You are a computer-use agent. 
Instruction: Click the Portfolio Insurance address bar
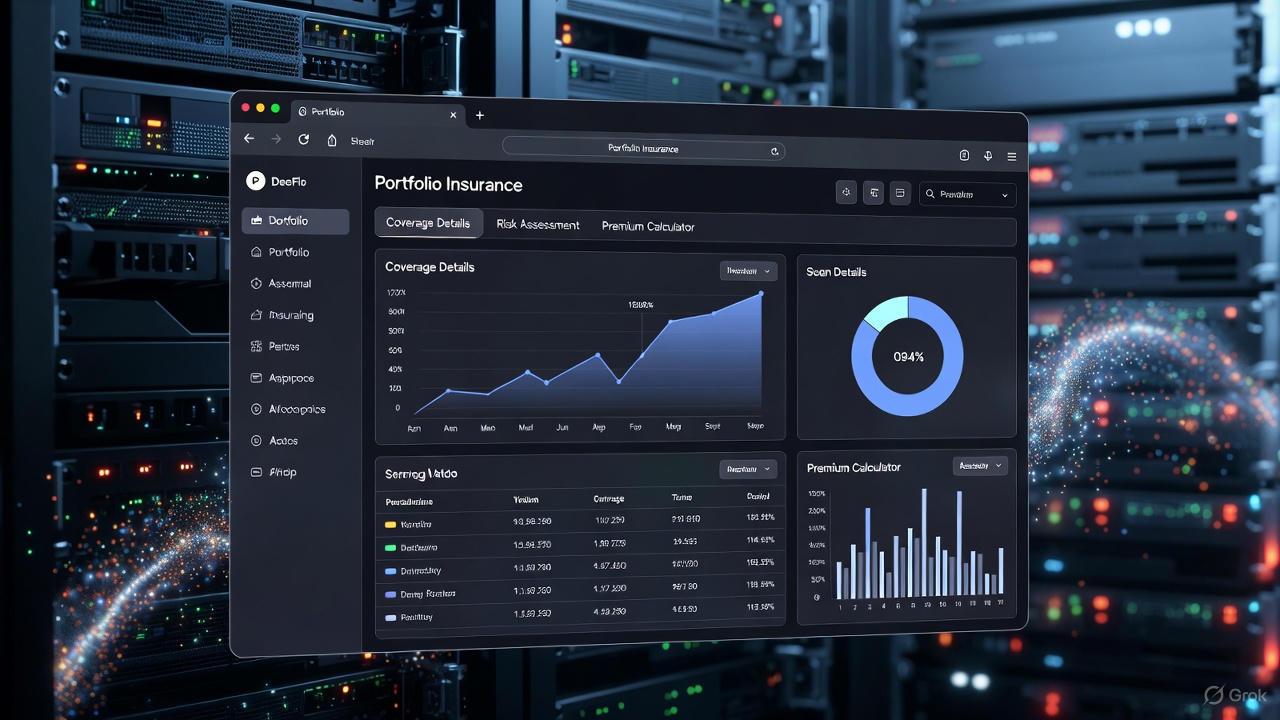click(643, 149)
